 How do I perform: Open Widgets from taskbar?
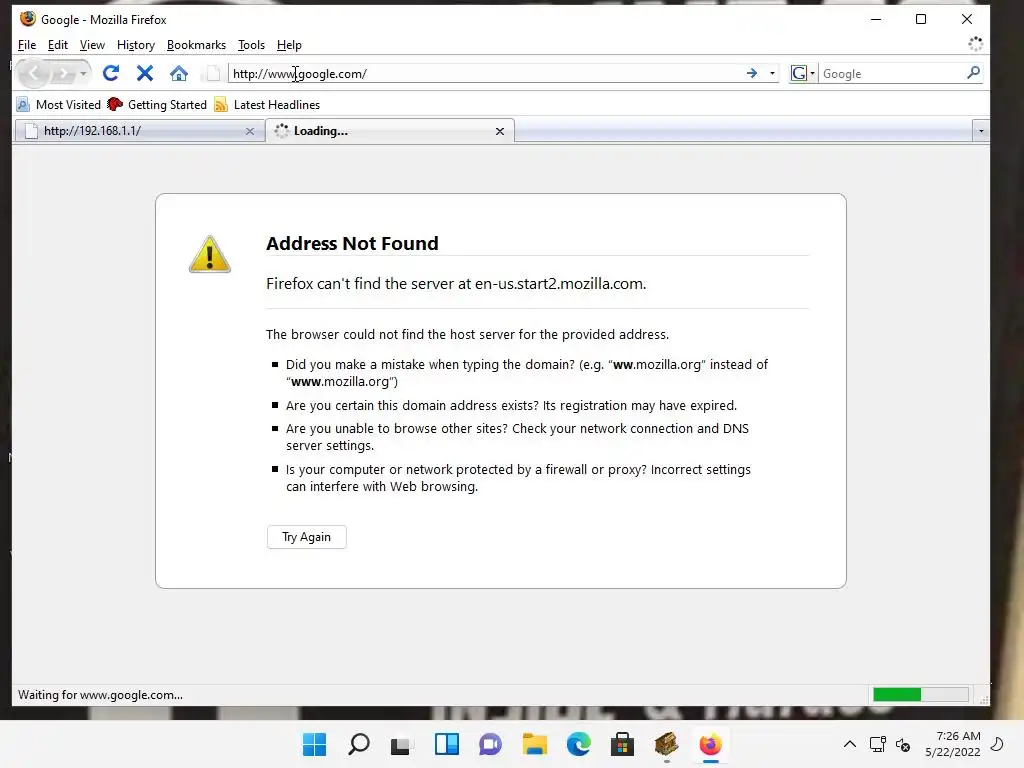point(447,744)
